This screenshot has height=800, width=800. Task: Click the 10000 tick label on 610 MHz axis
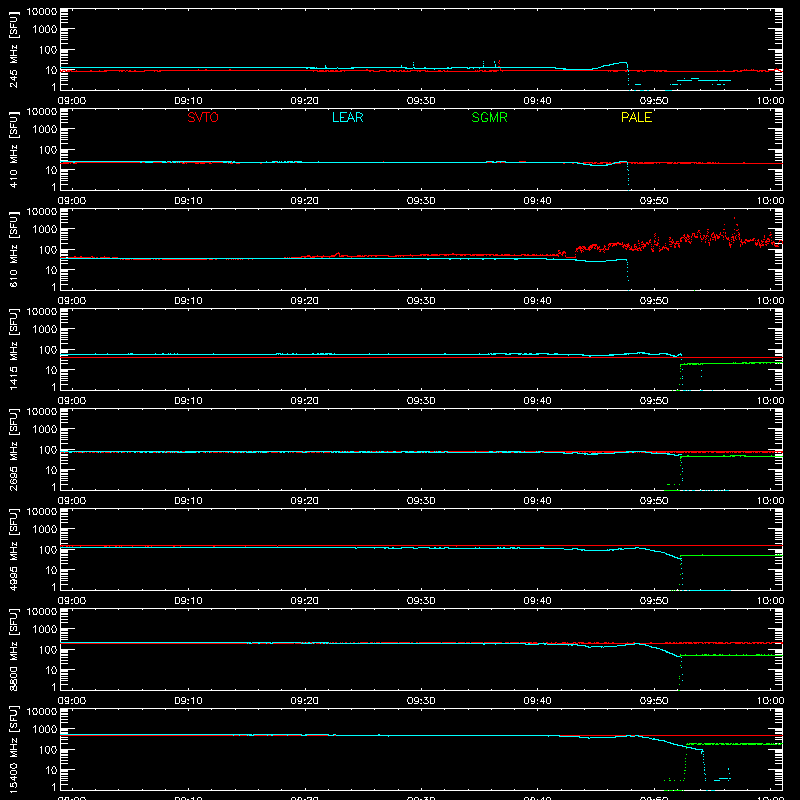tap(42, 212)
